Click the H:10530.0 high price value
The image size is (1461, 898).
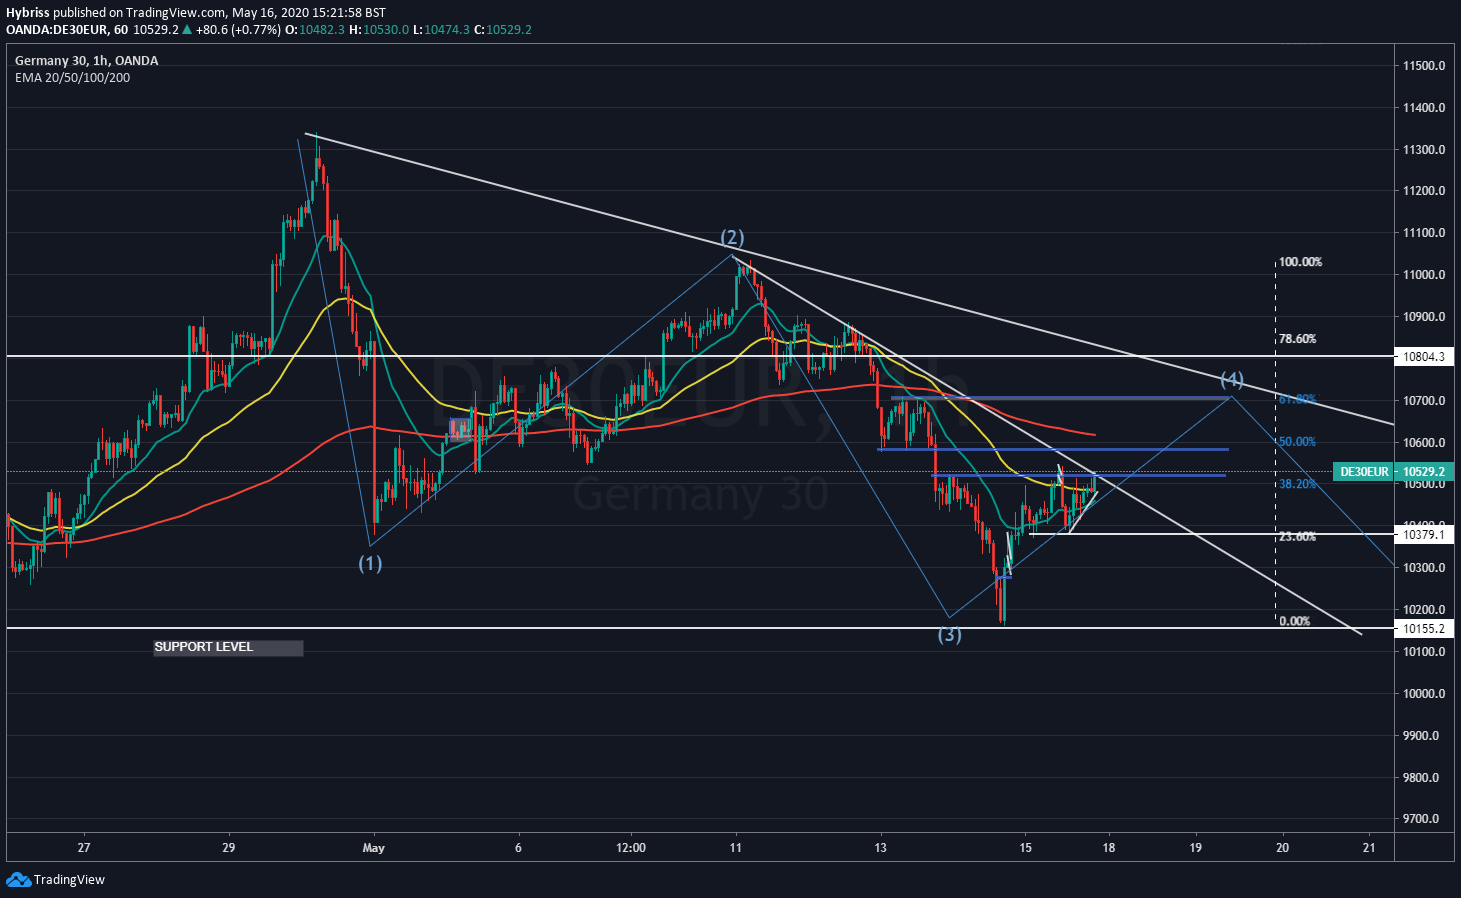coord(380,30)
